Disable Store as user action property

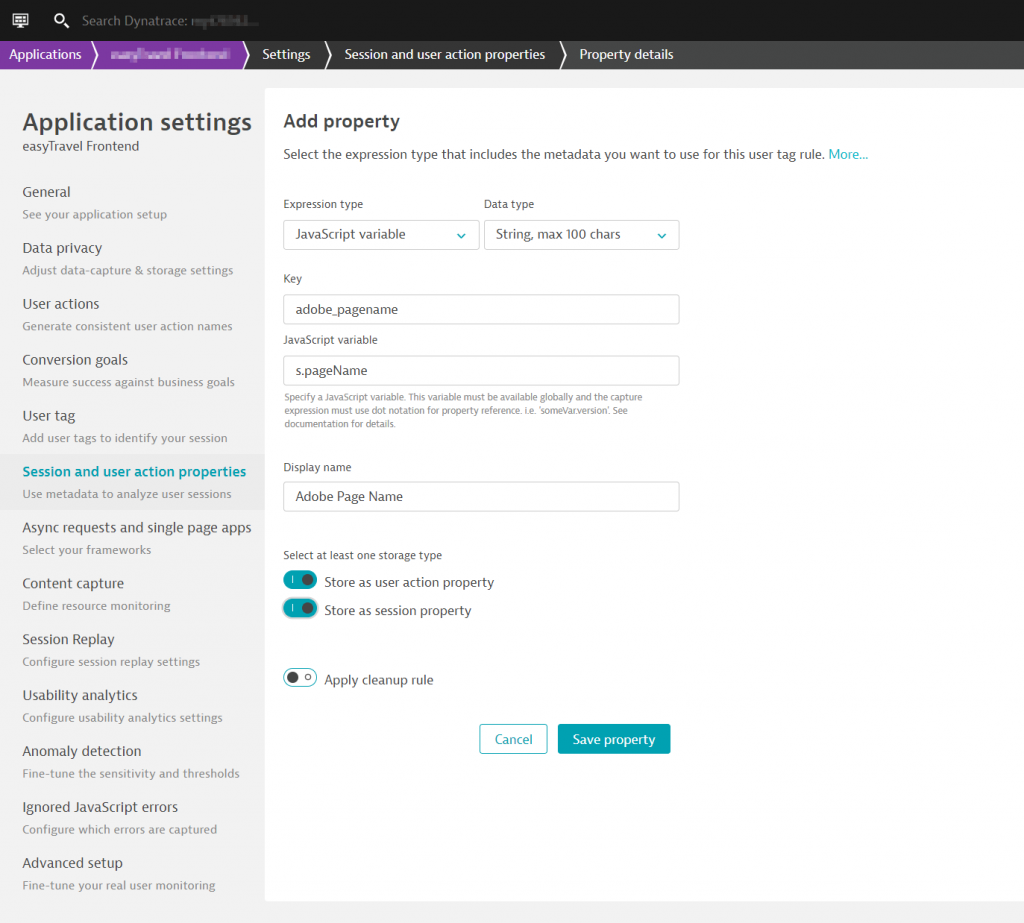(300, 579)
